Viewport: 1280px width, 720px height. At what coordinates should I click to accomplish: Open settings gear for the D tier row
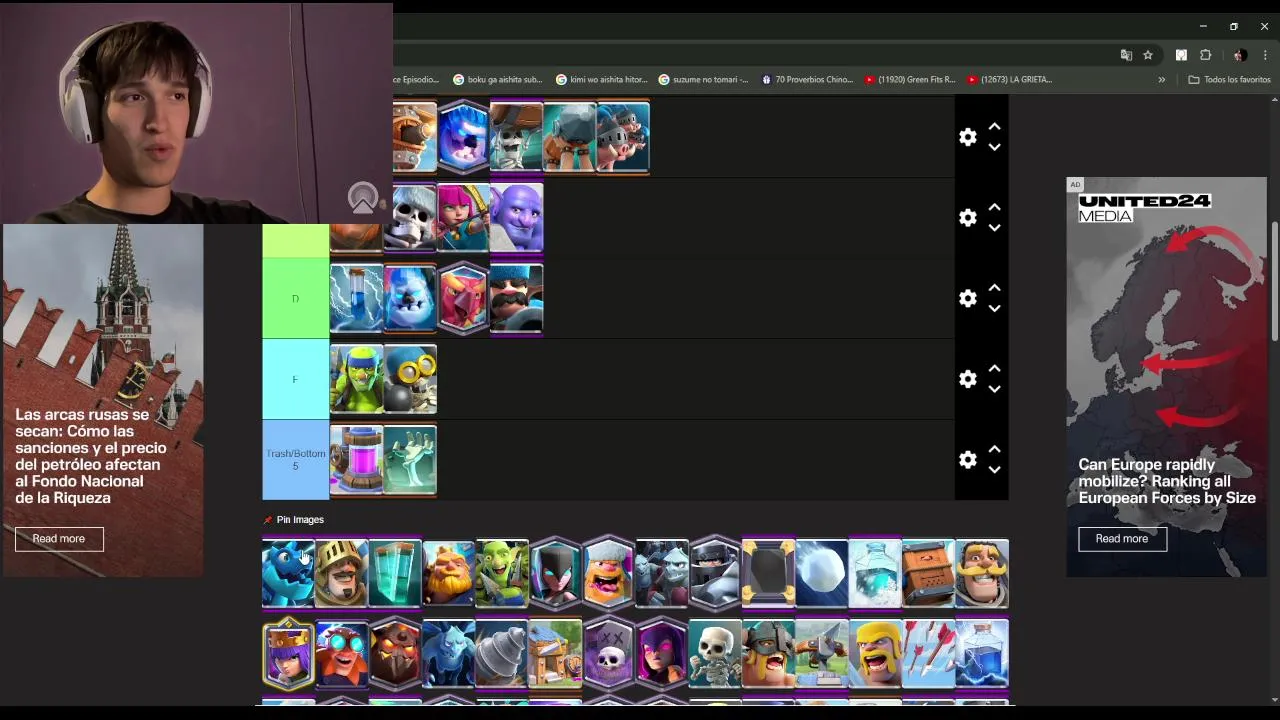pos(967,298)
